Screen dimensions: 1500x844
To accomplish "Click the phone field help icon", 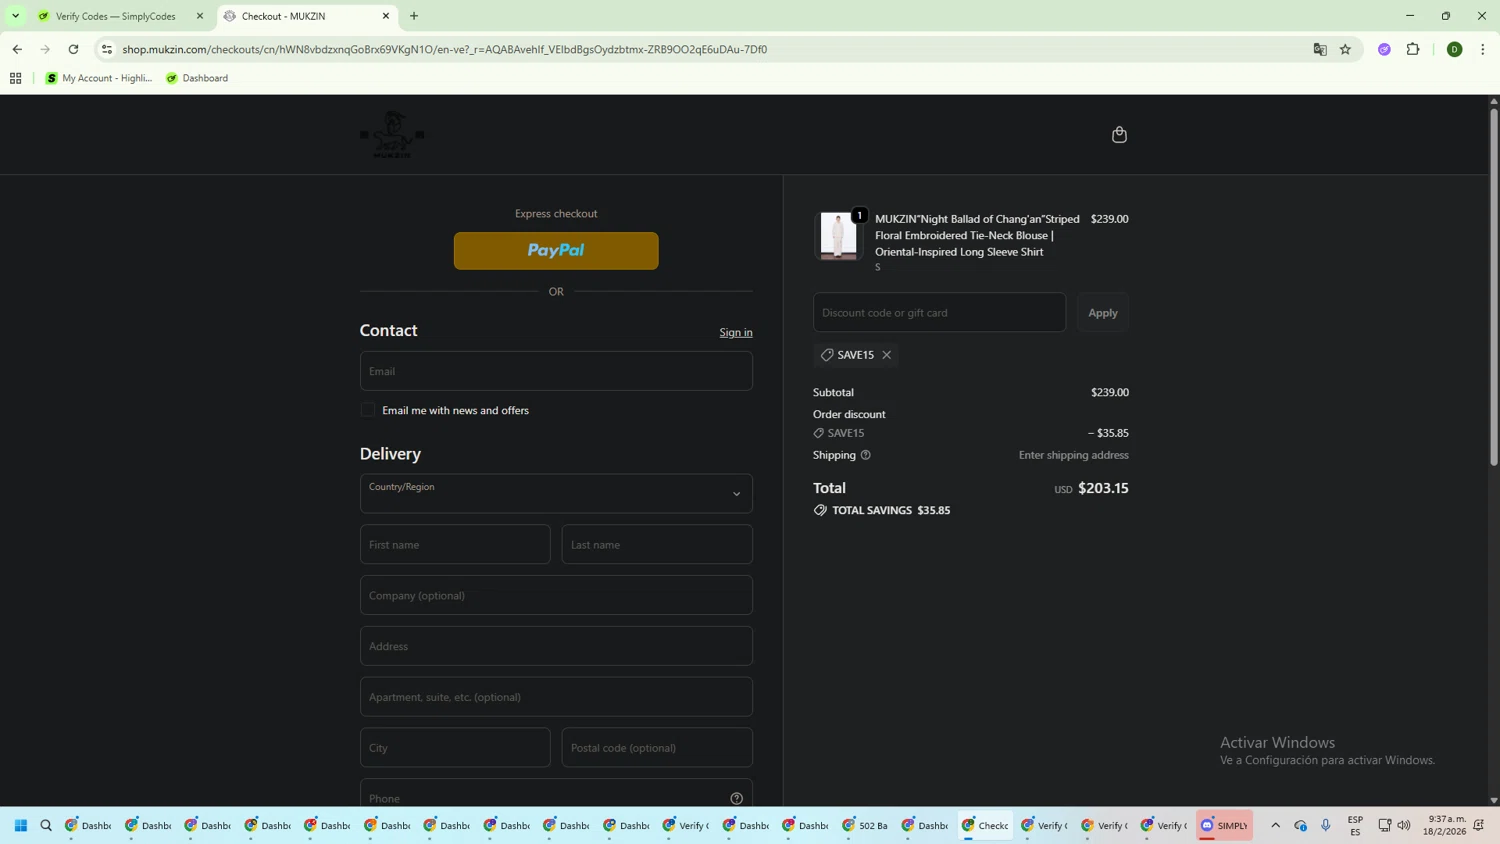I will [737, 798].
